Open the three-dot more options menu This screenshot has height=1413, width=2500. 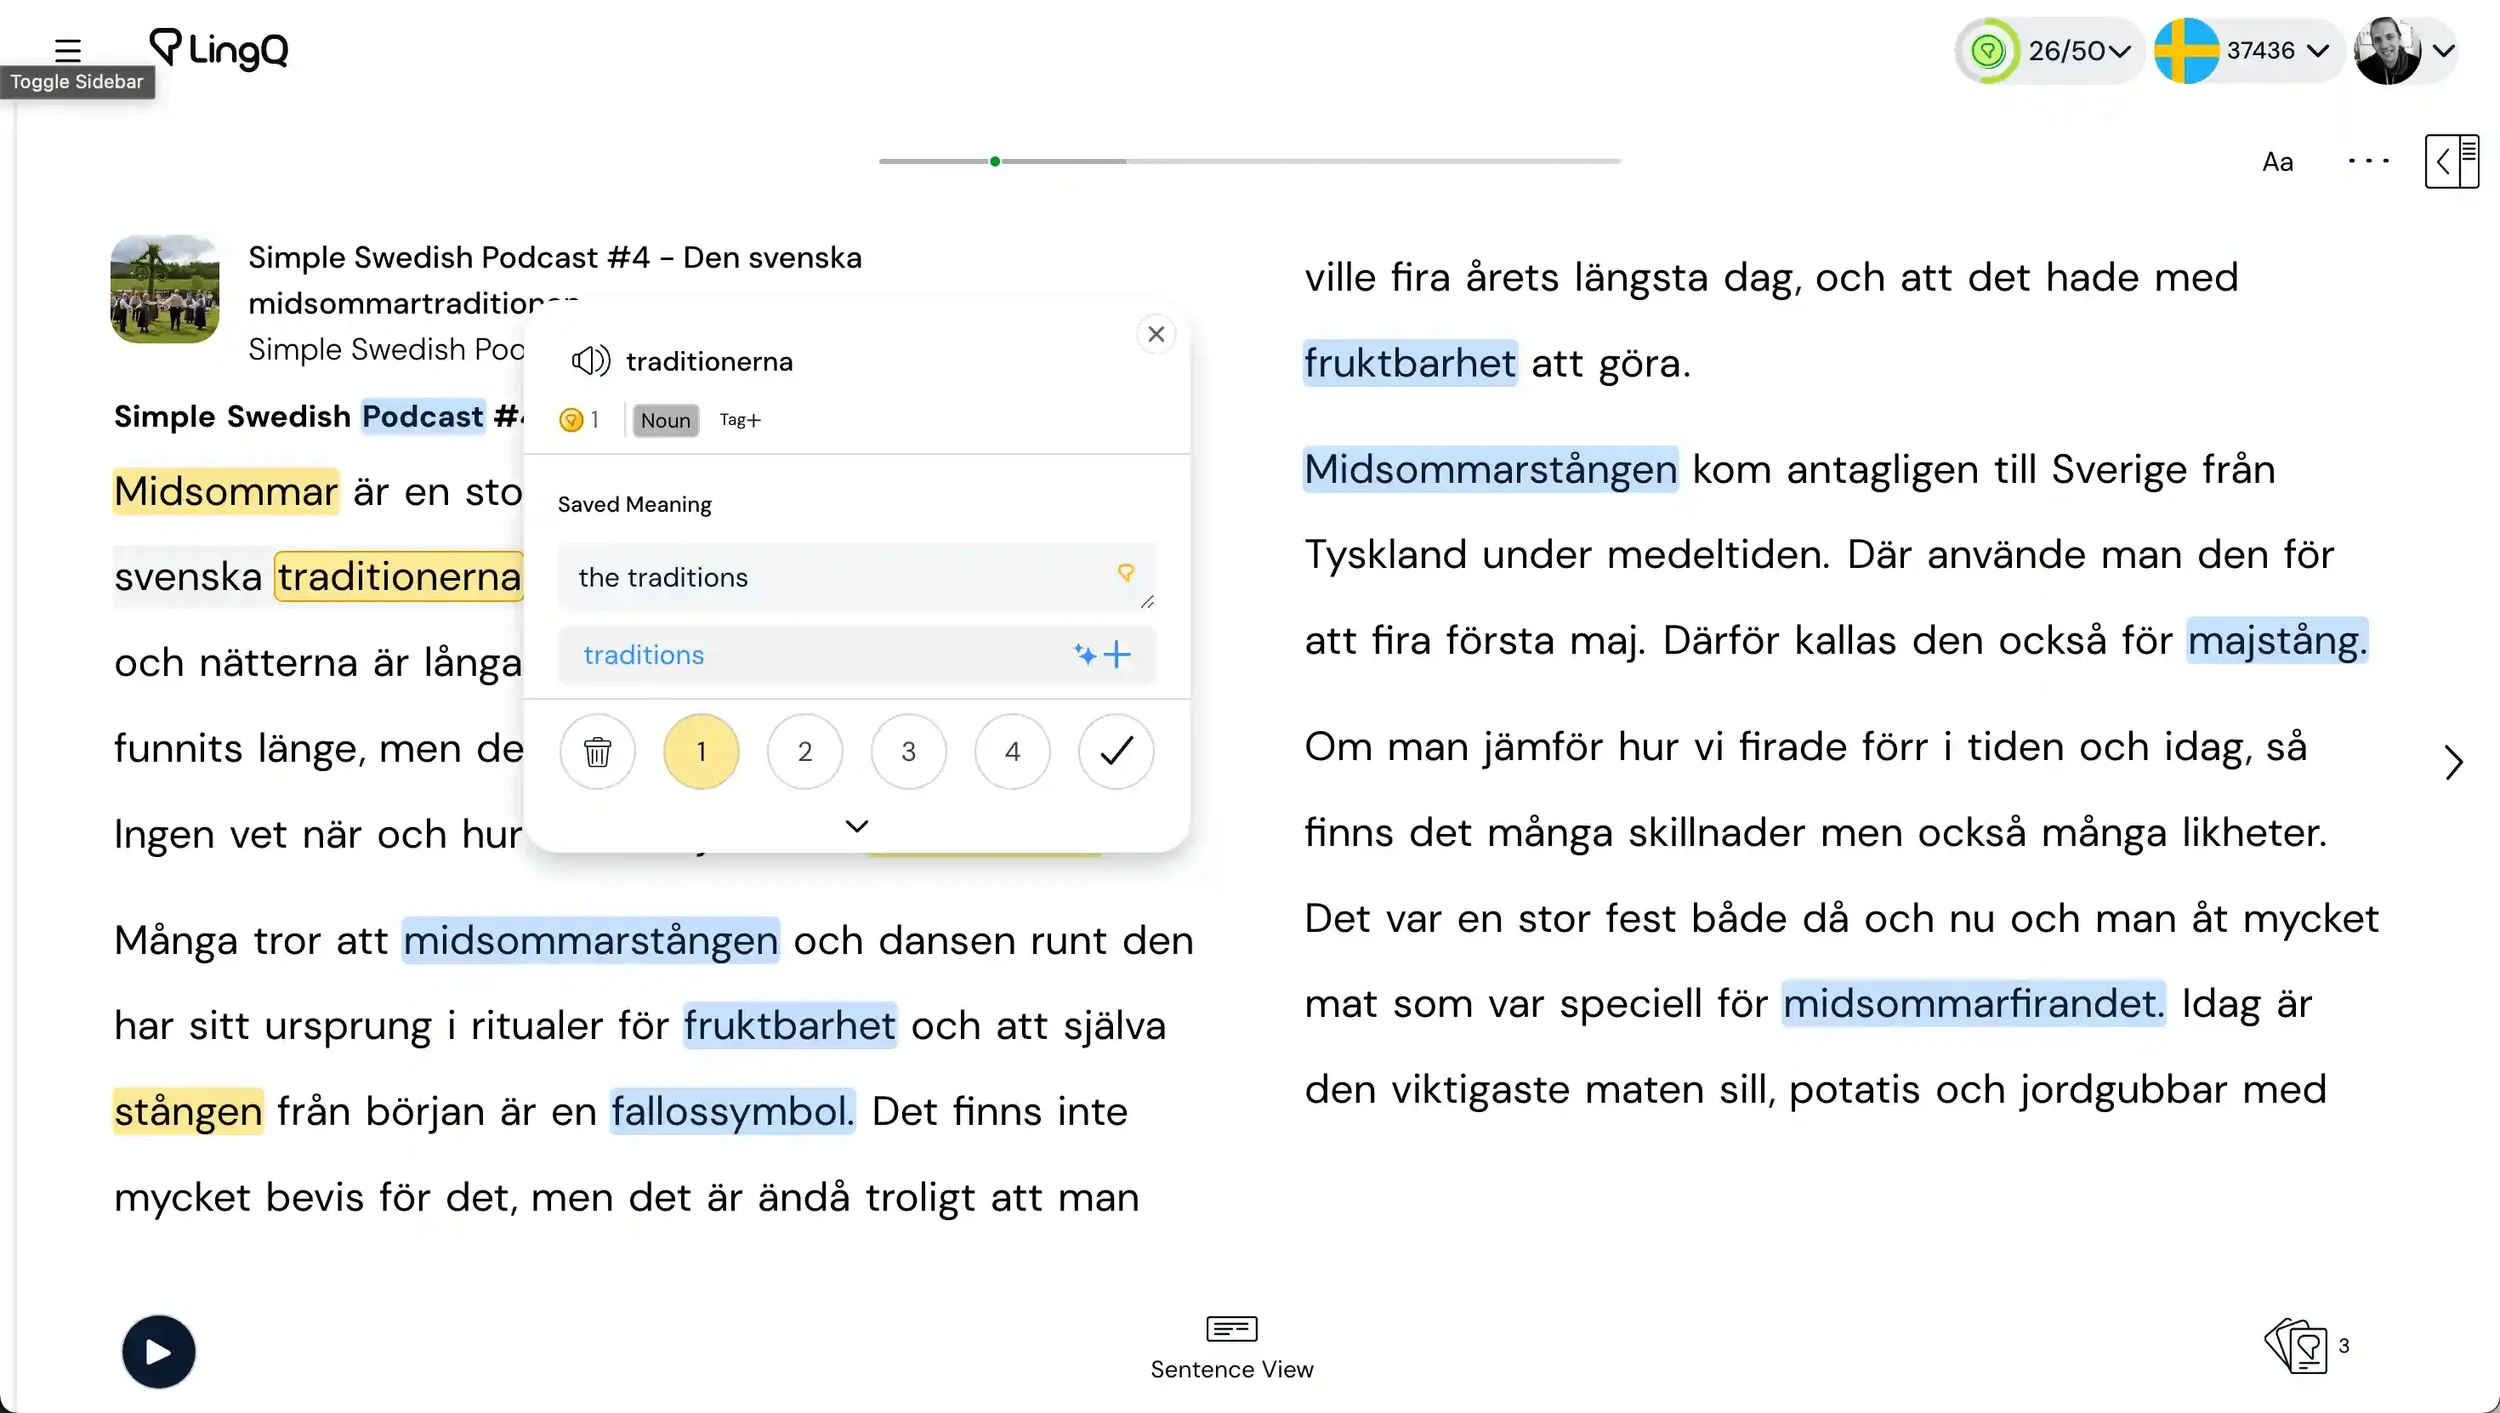coord(2369,160)
